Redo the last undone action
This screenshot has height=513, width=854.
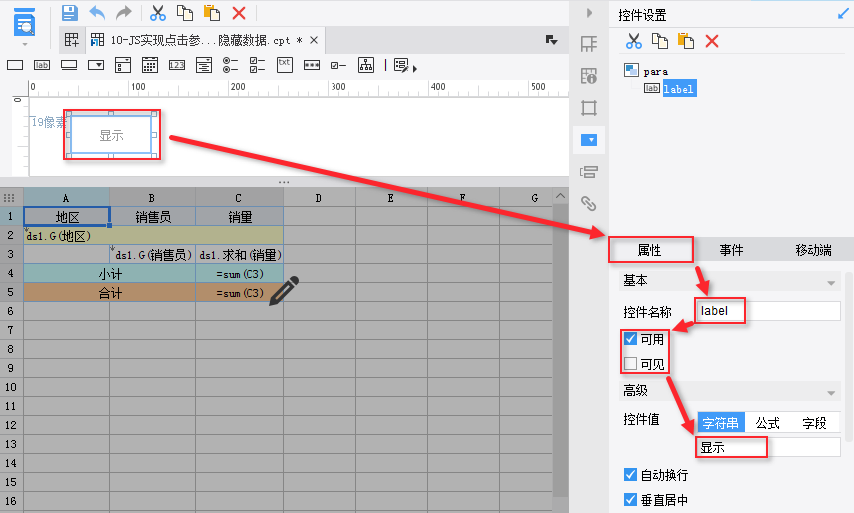pos(124,13)
